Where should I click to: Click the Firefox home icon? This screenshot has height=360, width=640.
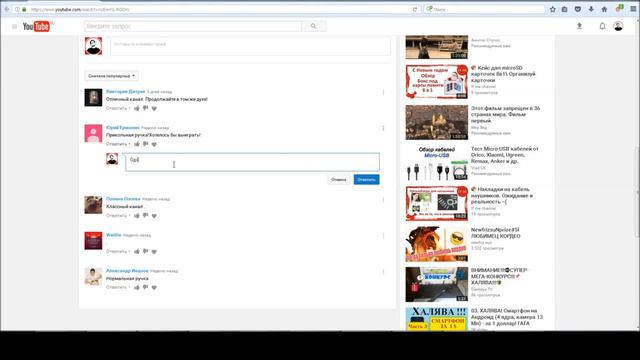point(604,9)
